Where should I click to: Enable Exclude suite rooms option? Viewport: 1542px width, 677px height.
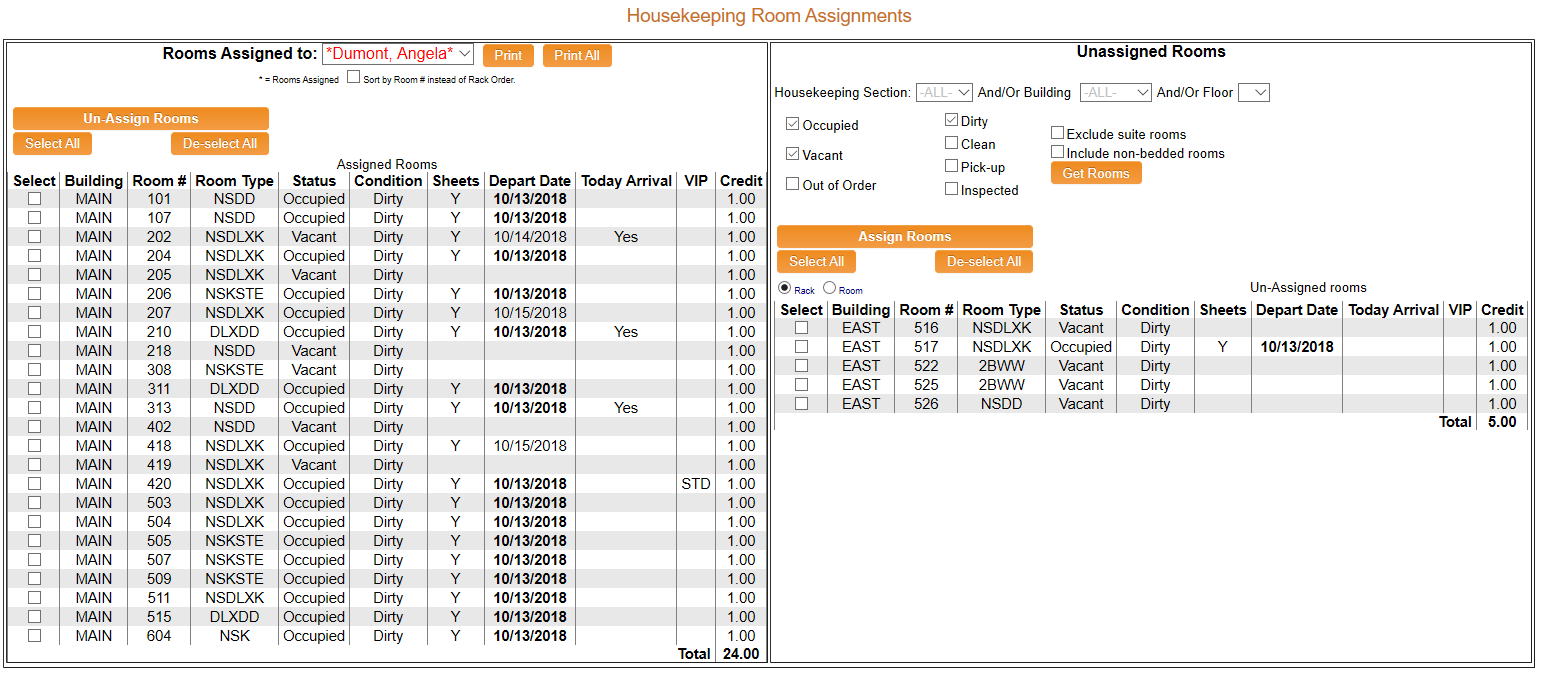(1057, 132)
